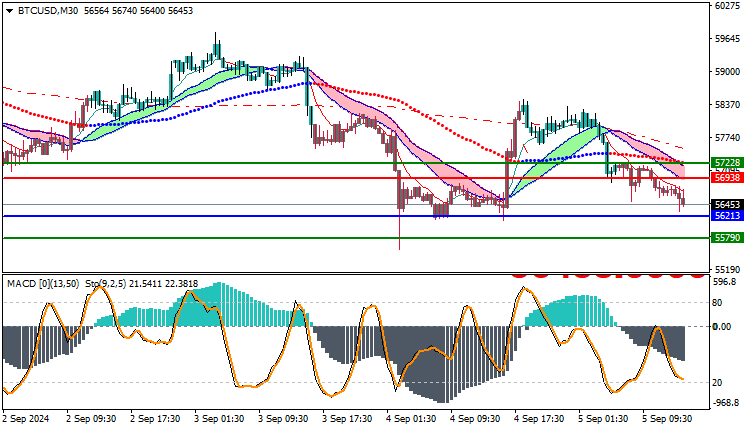Image resolution: width=750 pixels, height=430 pixels.
Task: Click the 57740 price scale value
Action: pos(727,137)
